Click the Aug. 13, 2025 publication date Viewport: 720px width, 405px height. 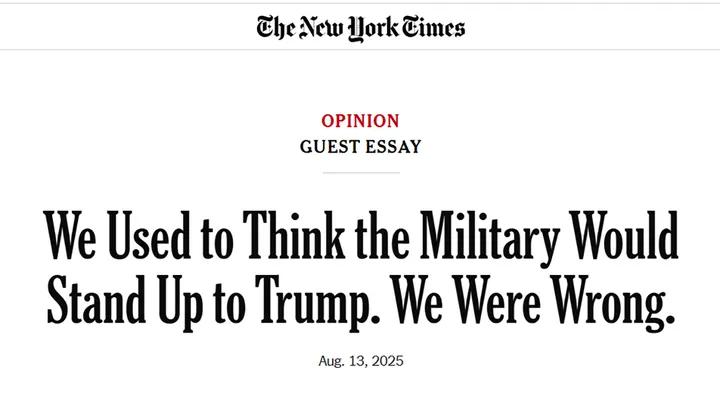click(x=361, y=361)
